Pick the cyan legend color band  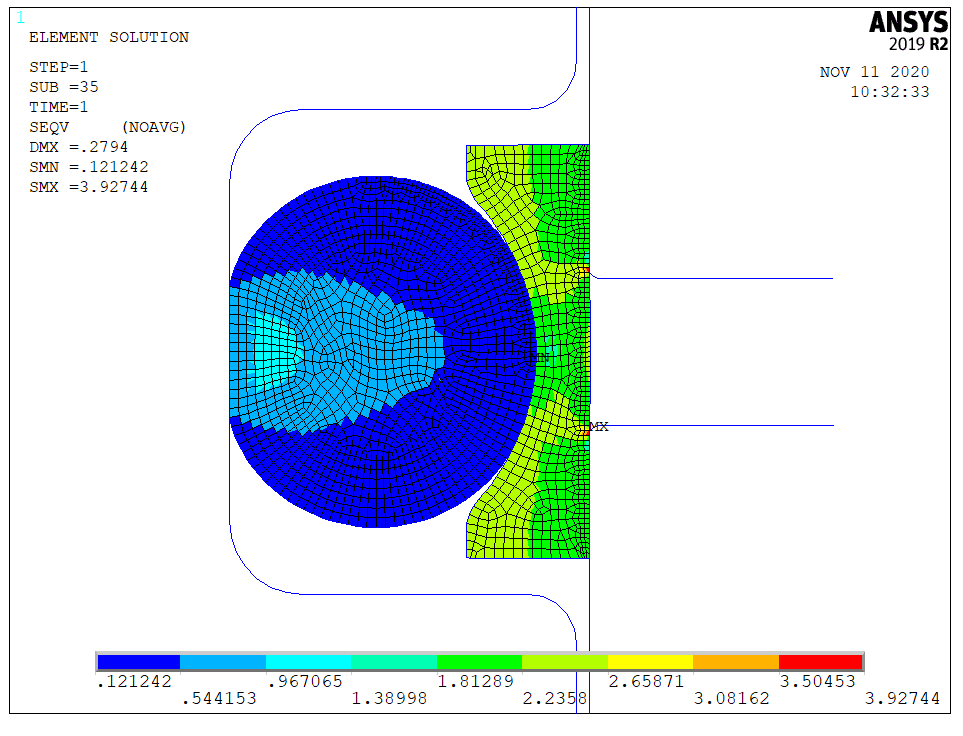pos(309,662)
